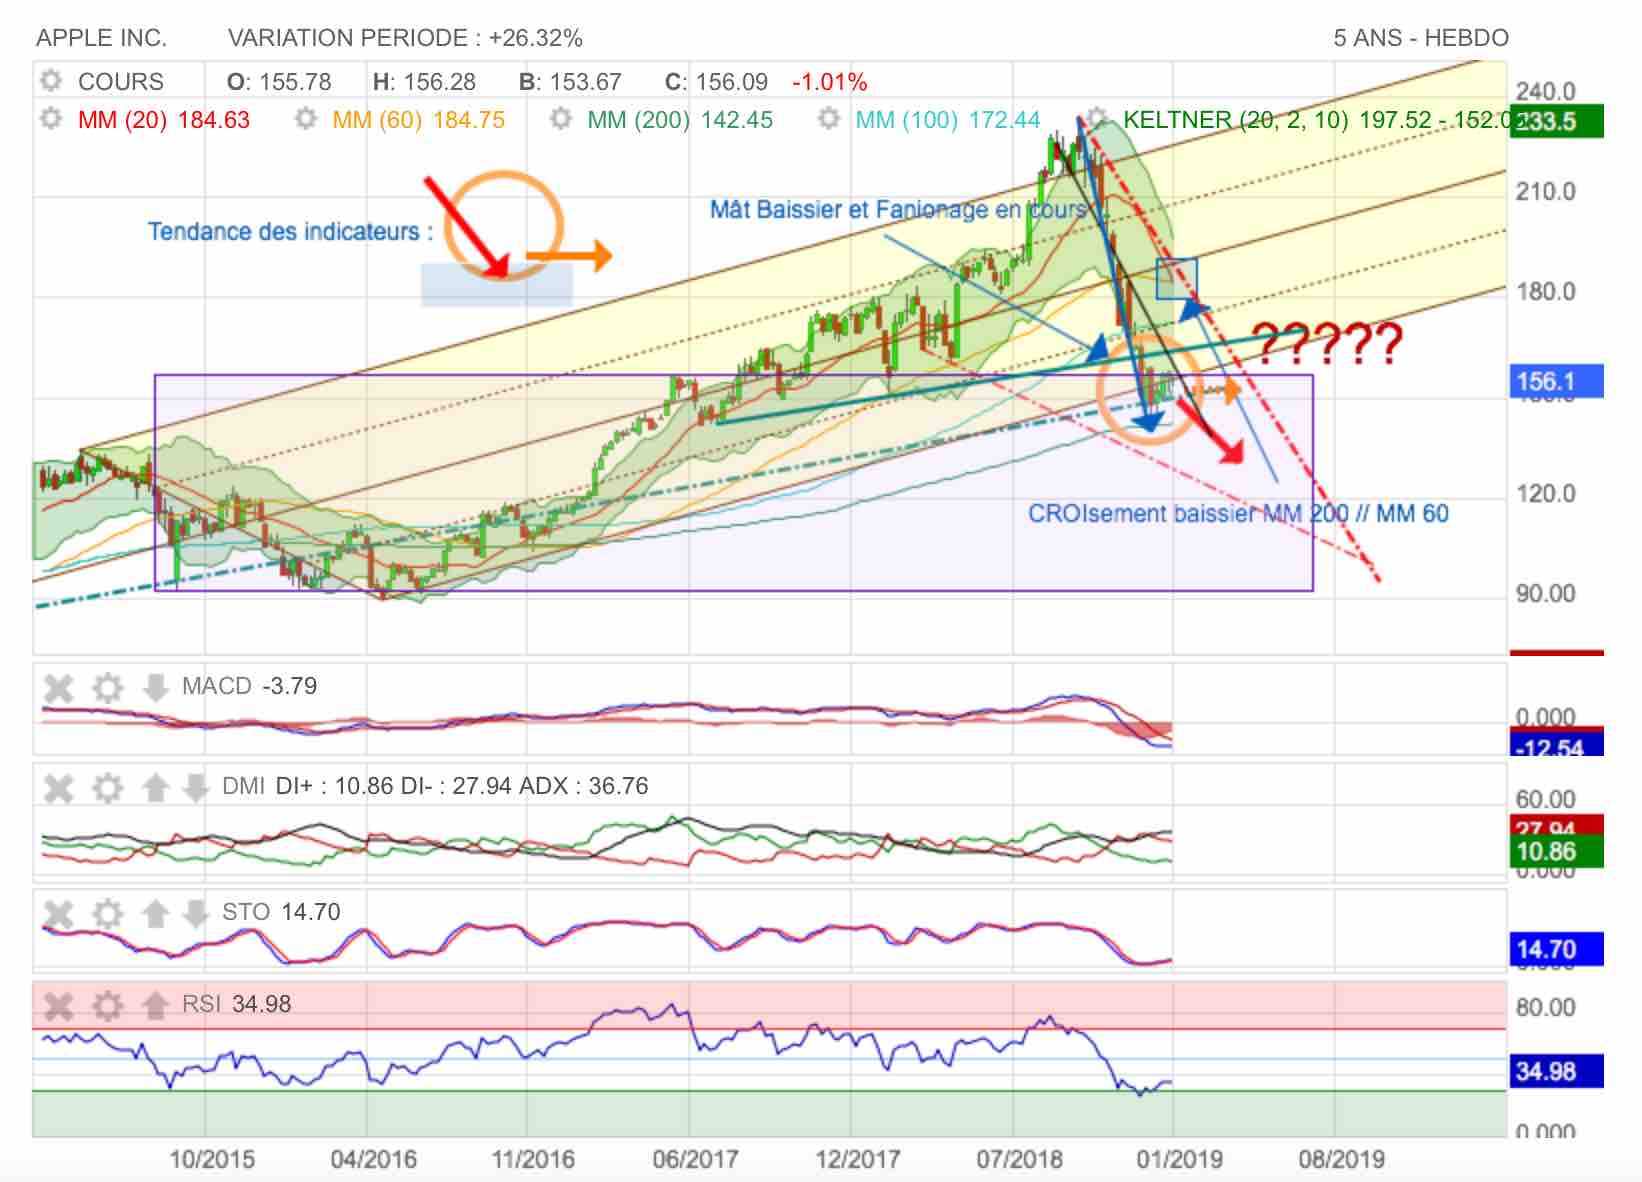
Task: Click the APPLE INC. title
Action: click(102, 38)
